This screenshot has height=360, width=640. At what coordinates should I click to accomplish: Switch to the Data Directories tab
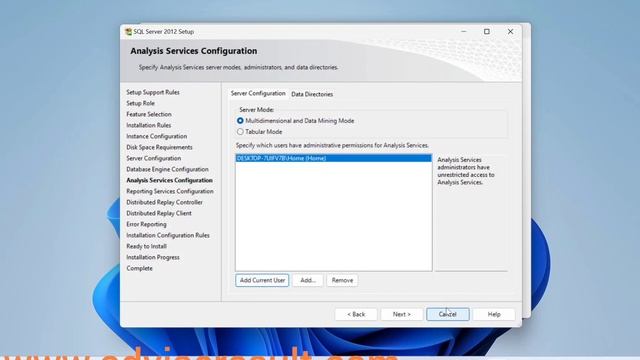pos(312,94)
